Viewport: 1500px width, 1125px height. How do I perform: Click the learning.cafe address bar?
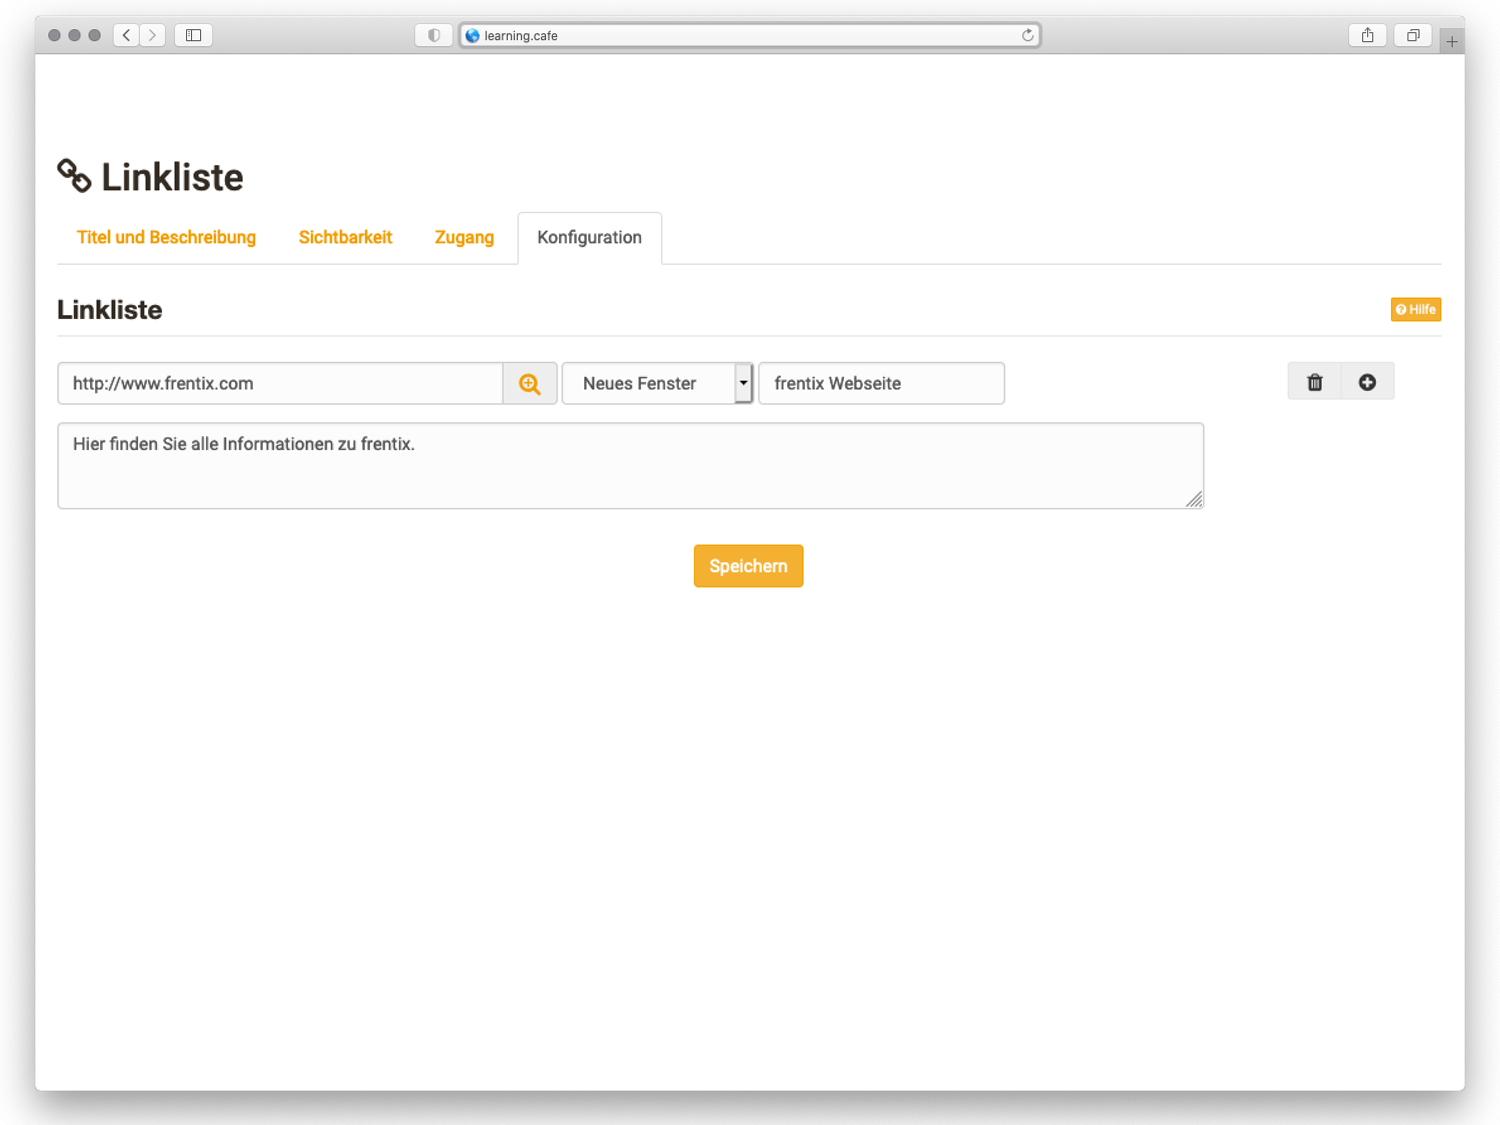[x=750, y=35]
